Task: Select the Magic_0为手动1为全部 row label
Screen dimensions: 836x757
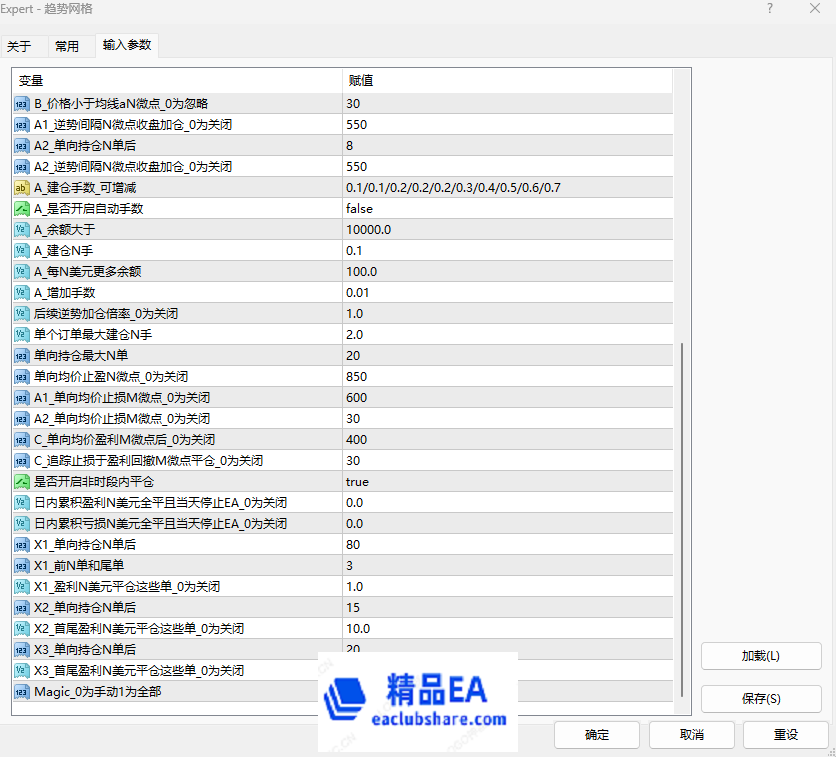Action: pyautogui.click(x=98, y=692)
